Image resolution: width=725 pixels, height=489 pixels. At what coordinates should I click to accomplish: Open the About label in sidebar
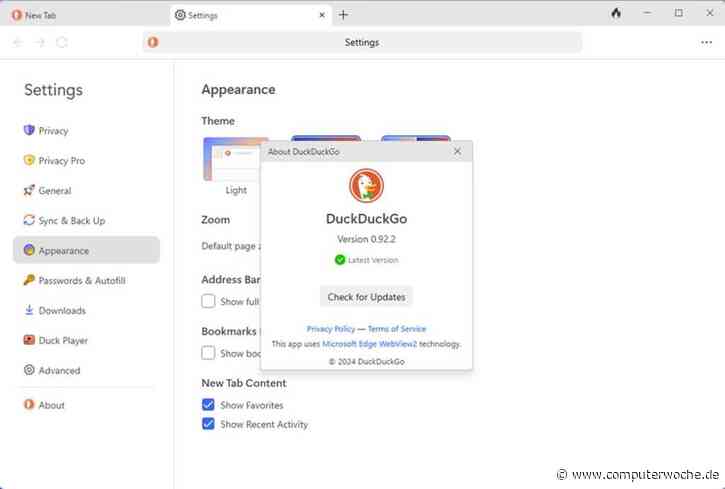click(52, 405)
